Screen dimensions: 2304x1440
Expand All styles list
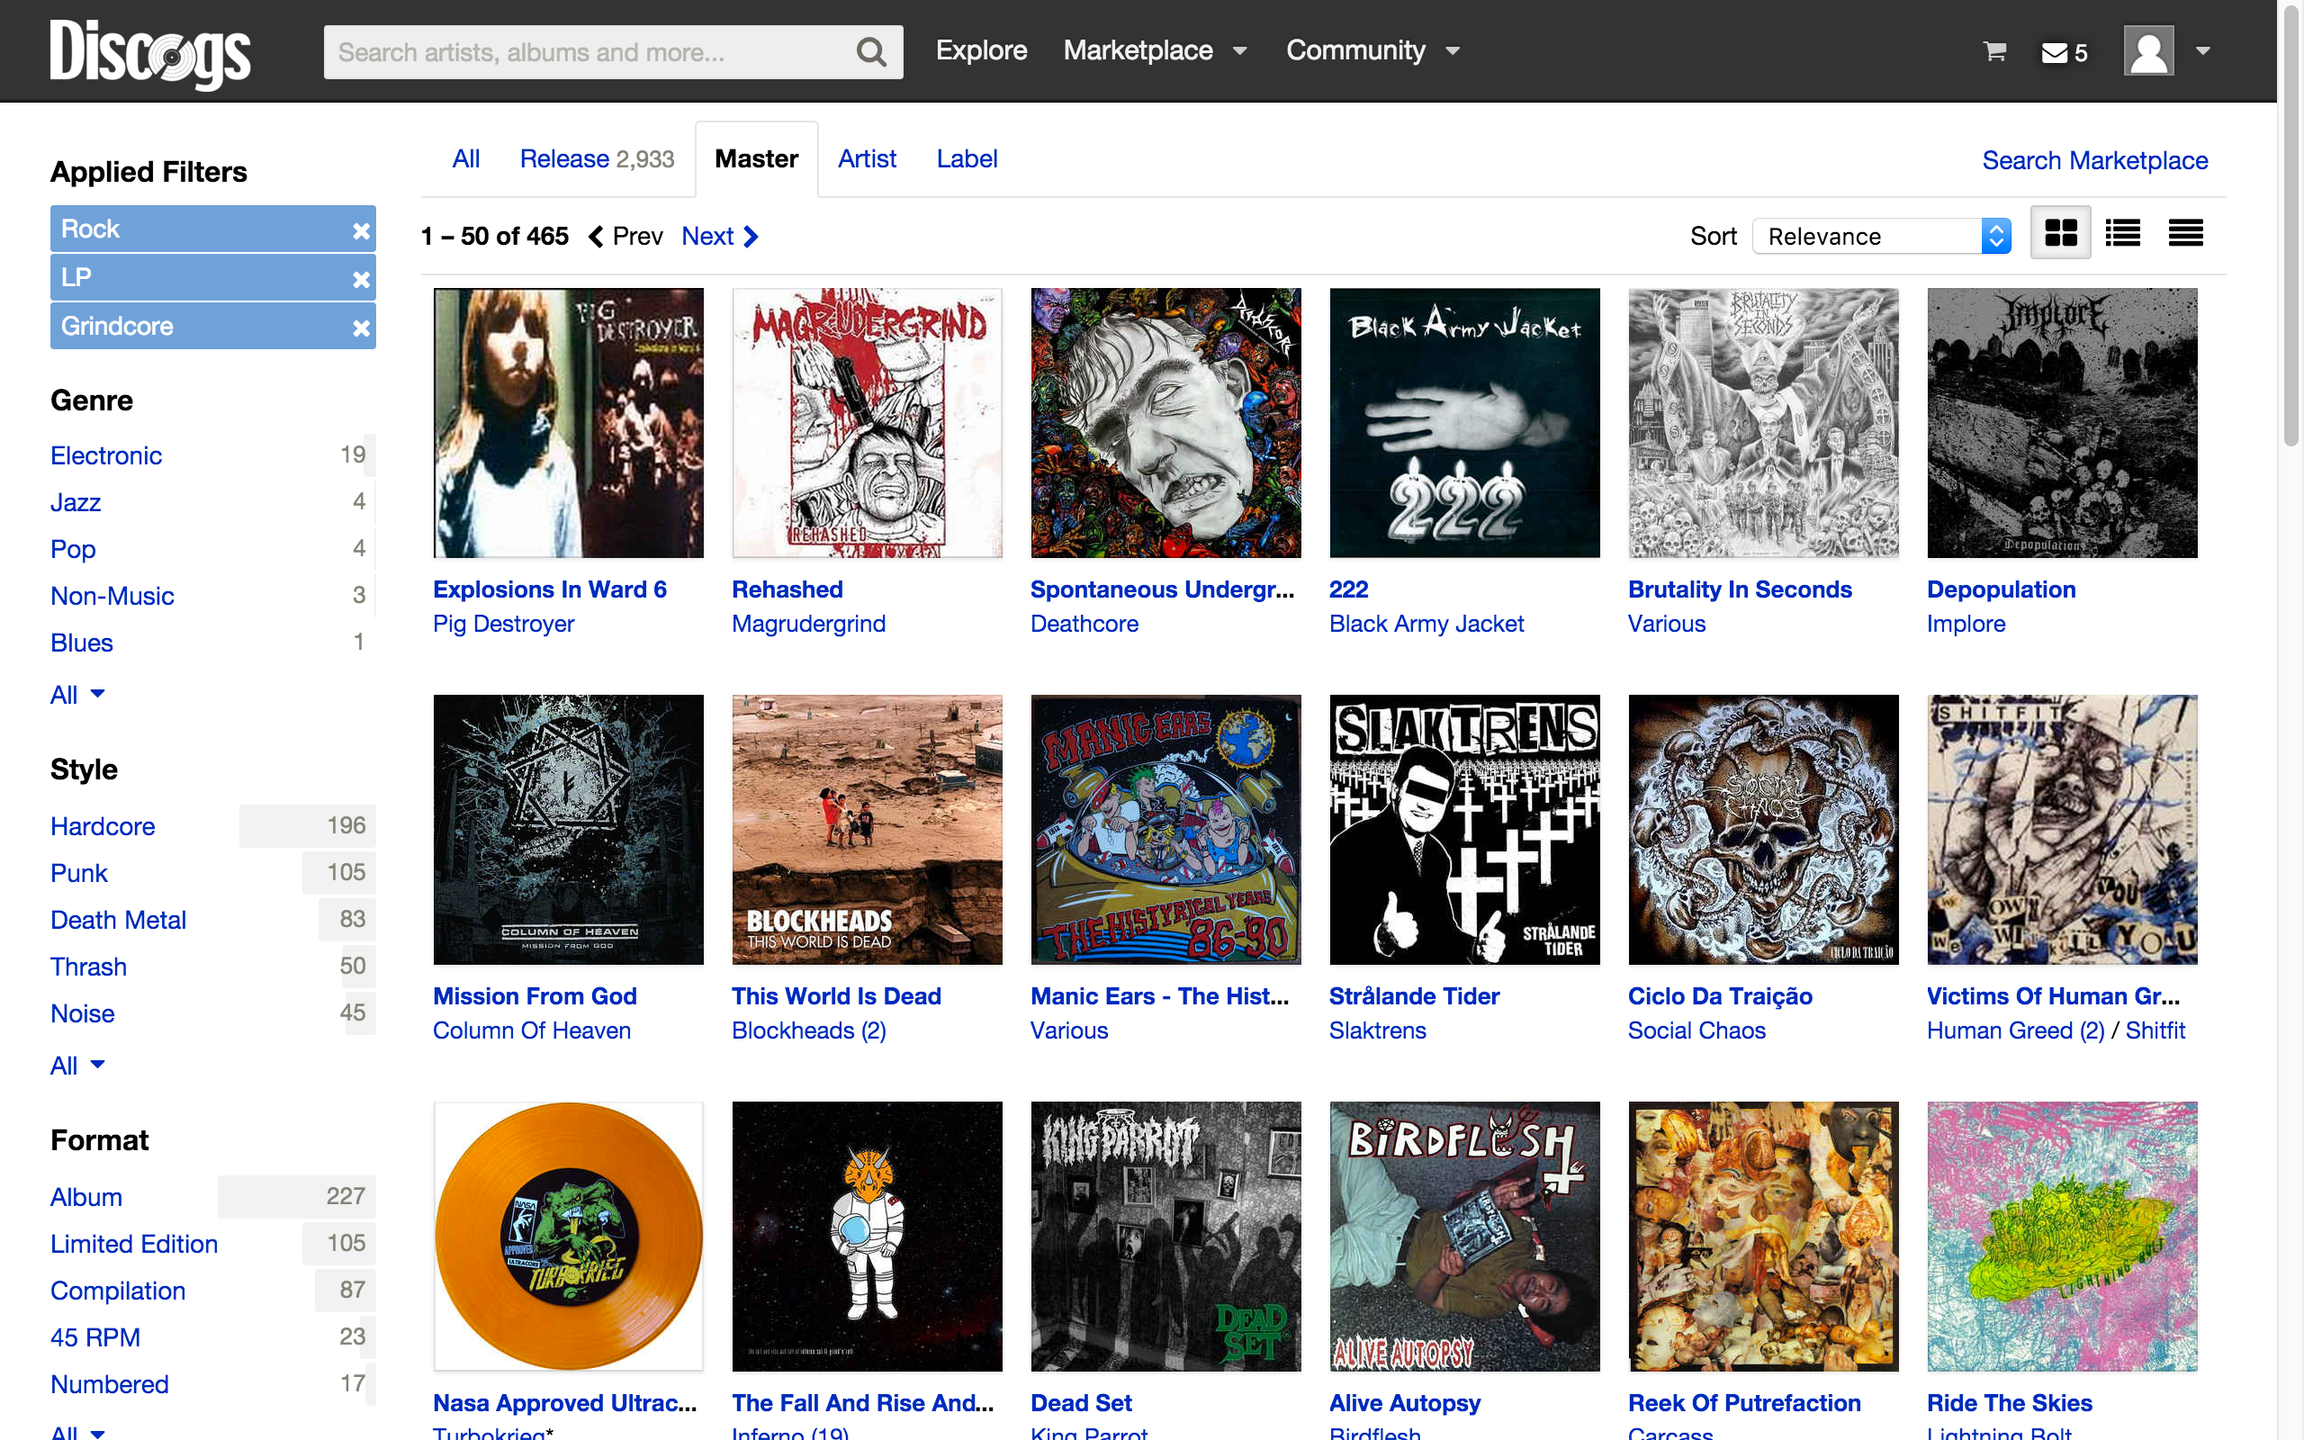(78, 1066)
